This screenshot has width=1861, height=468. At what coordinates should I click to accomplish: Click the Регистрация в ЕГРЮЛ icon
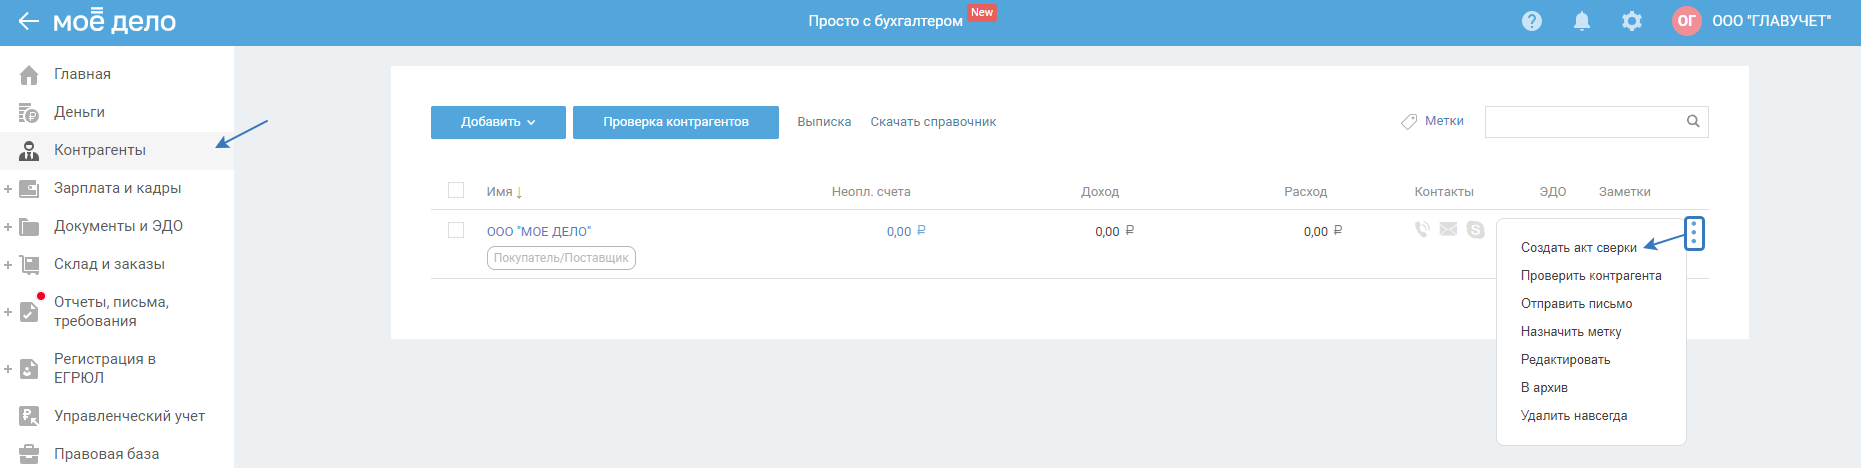tap(29, 368)
